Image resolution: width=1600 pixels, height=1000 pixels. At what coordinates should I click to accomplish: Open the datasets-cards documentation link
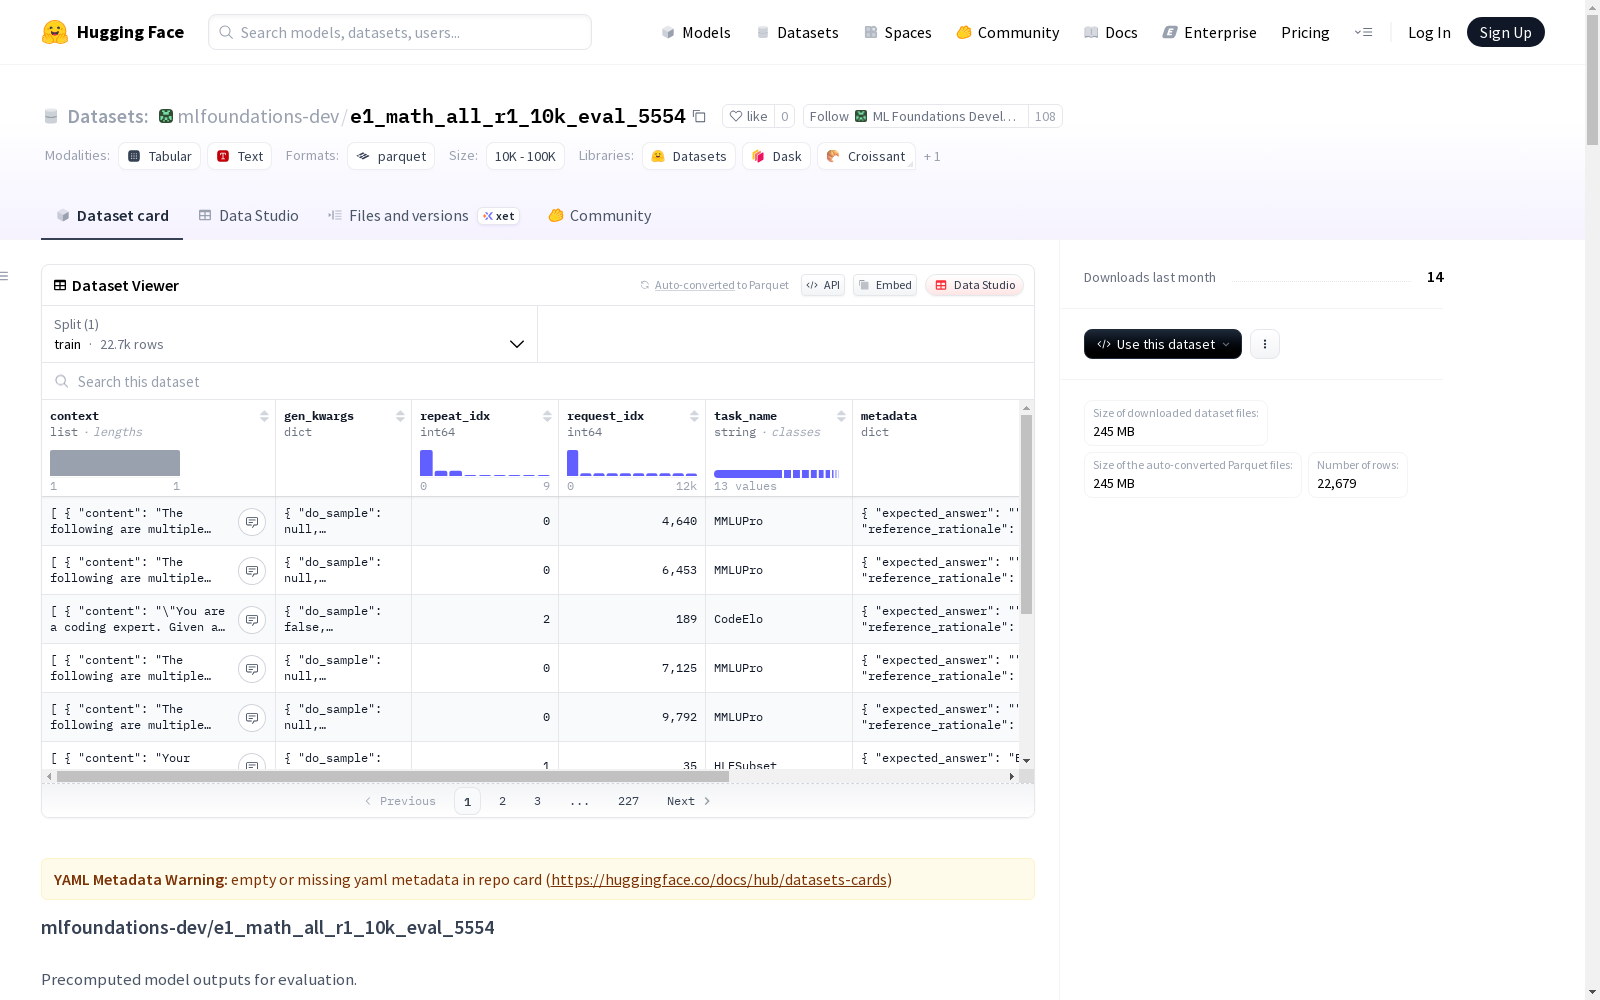click(x=719, y=880)
